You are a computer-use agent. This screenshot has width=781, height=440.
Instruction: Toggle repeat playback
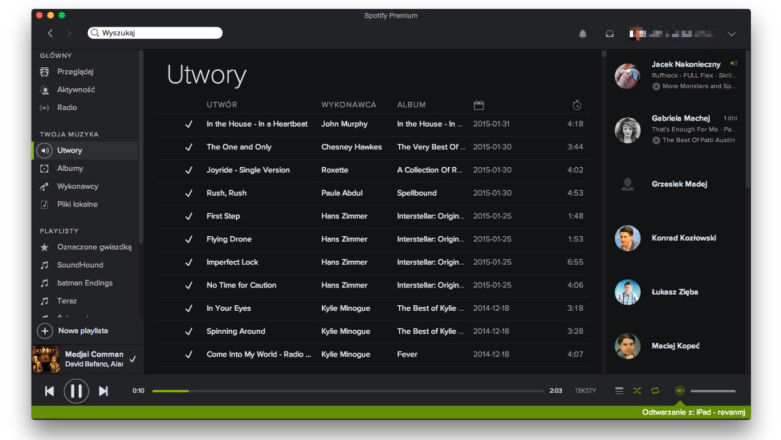pyautogui.click(x=655, y=391)
